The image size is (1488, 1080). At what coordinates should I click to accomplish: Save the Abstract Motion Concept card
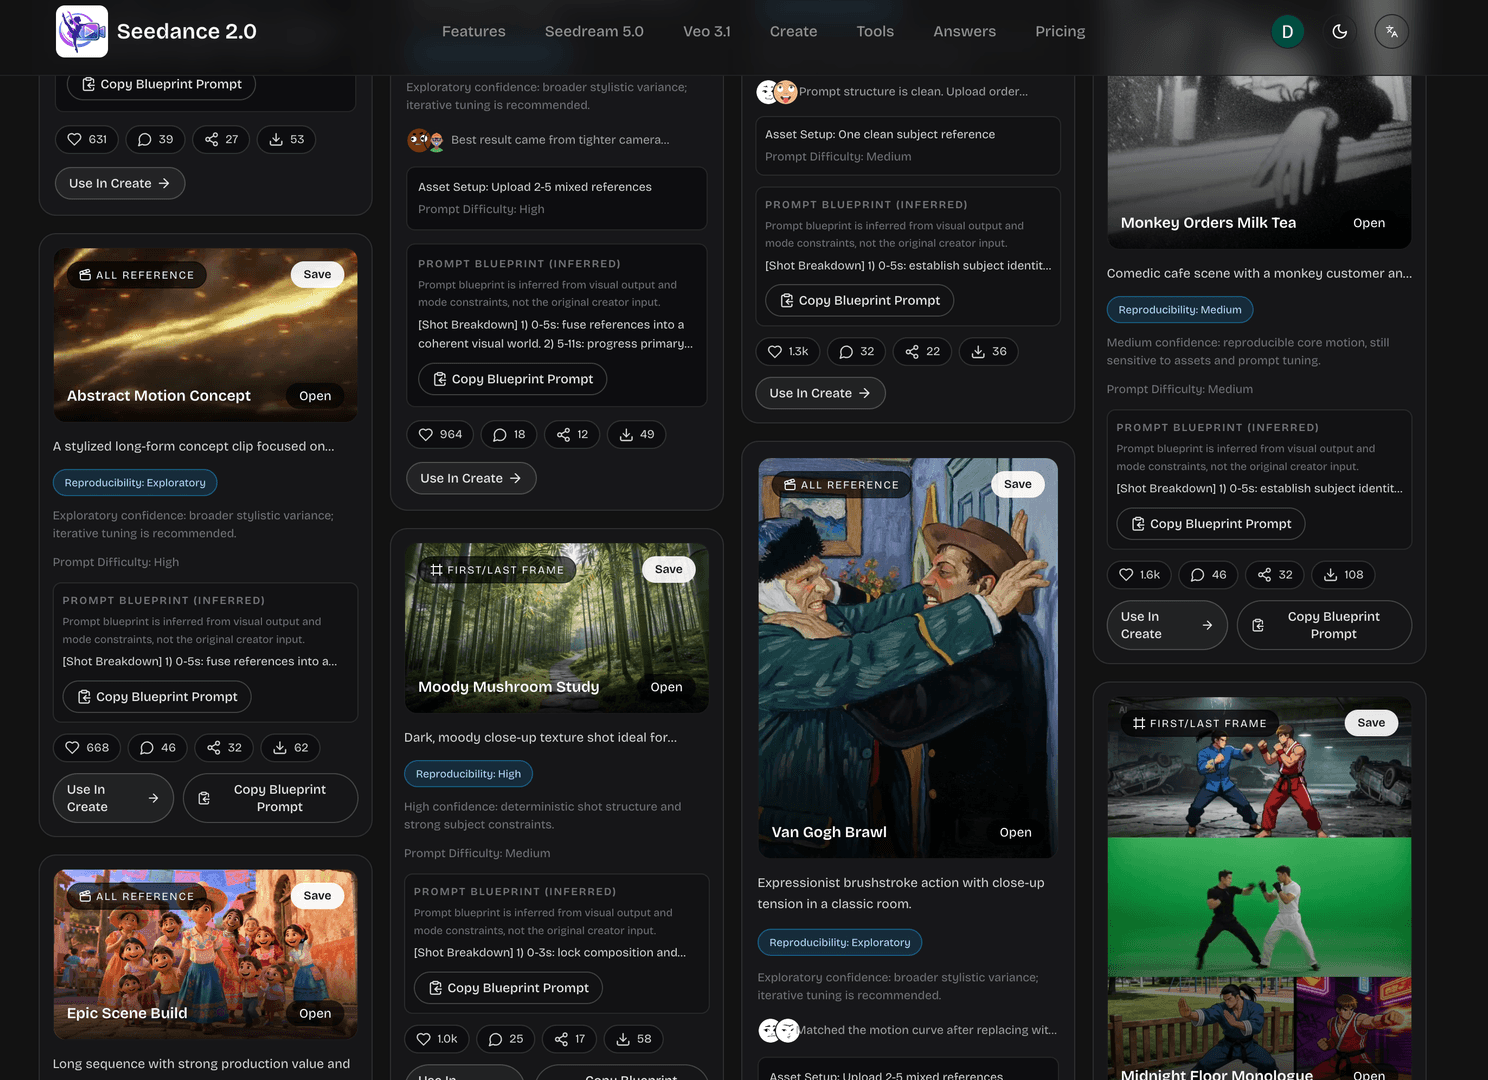point(318,274)
